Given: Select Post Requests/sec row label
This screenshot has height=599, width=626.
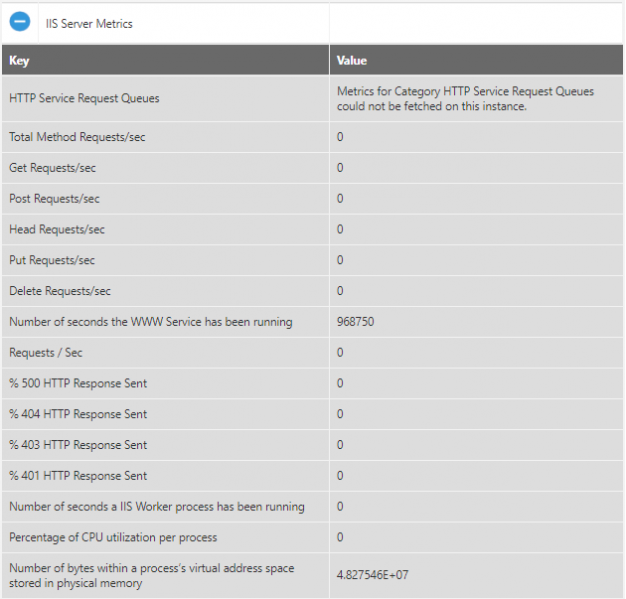Looking at the screenshot, I should point(54,198).
